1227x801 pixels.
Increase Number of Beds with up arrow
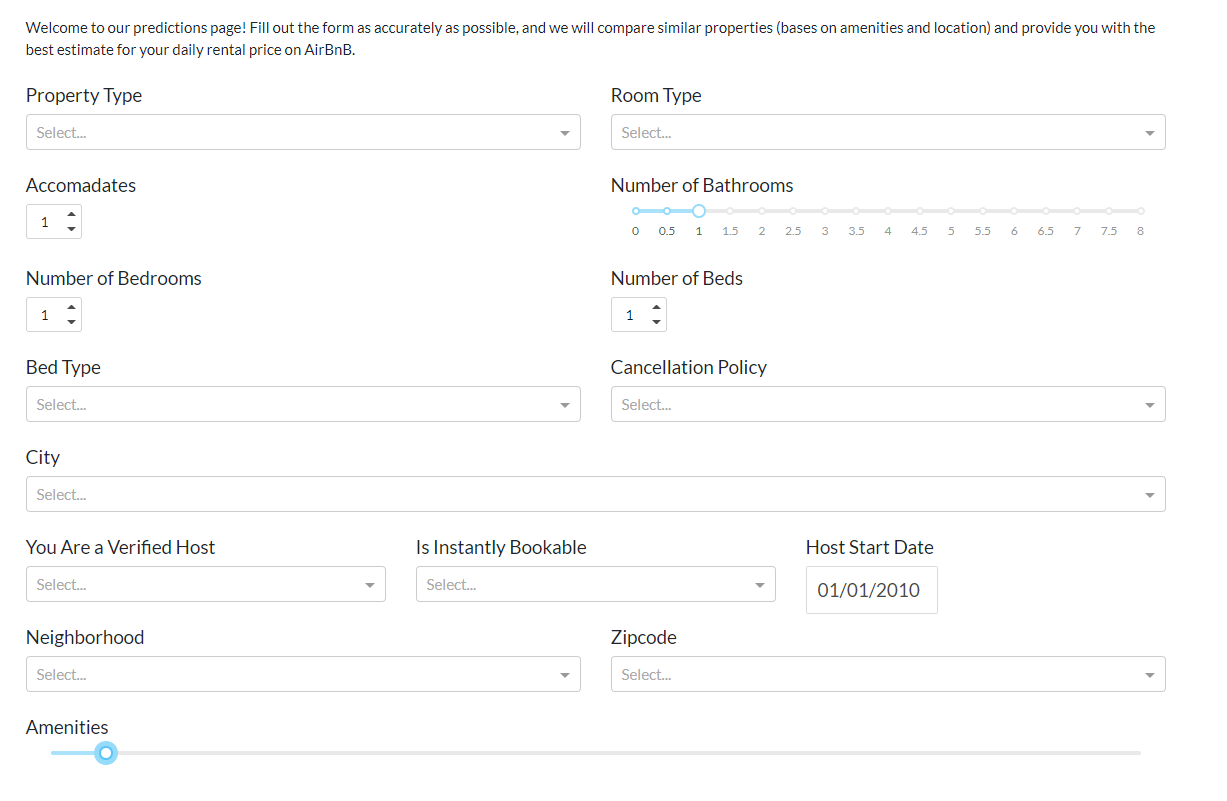(656, 307)
